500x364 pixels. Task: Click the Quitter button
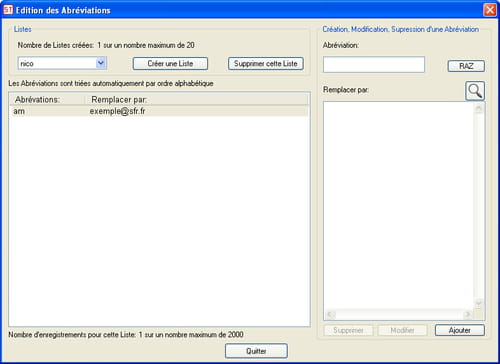click(x=256, y=351)
